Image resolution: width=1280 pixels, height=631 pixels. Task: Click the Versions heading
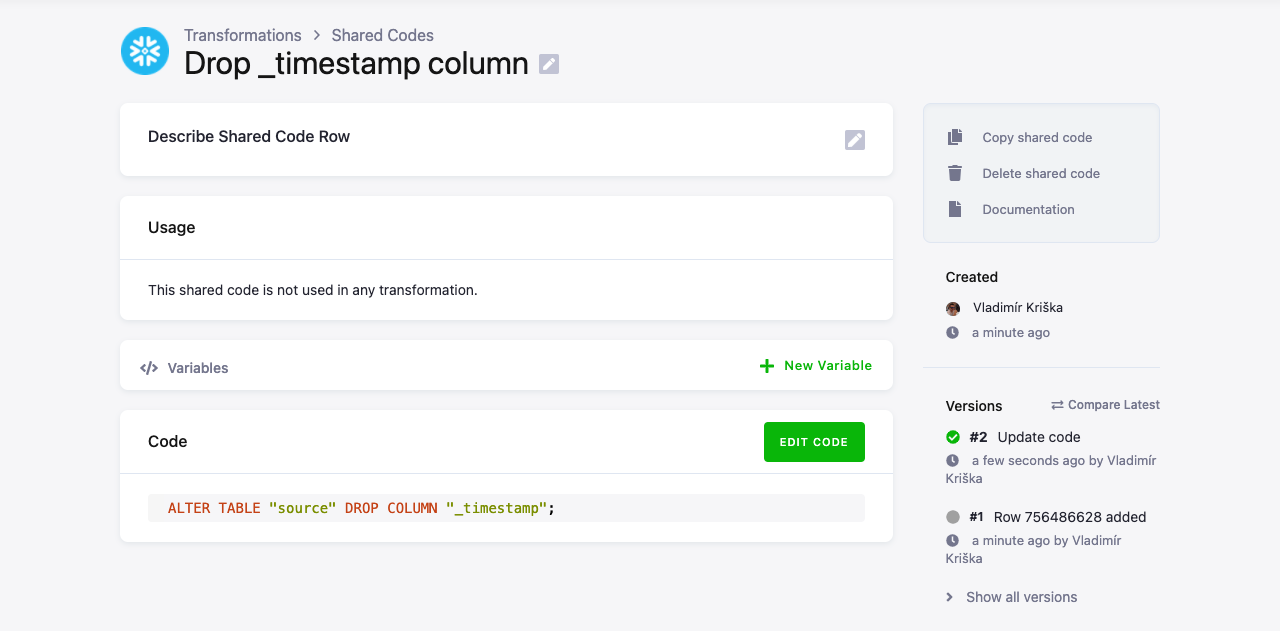974,406
